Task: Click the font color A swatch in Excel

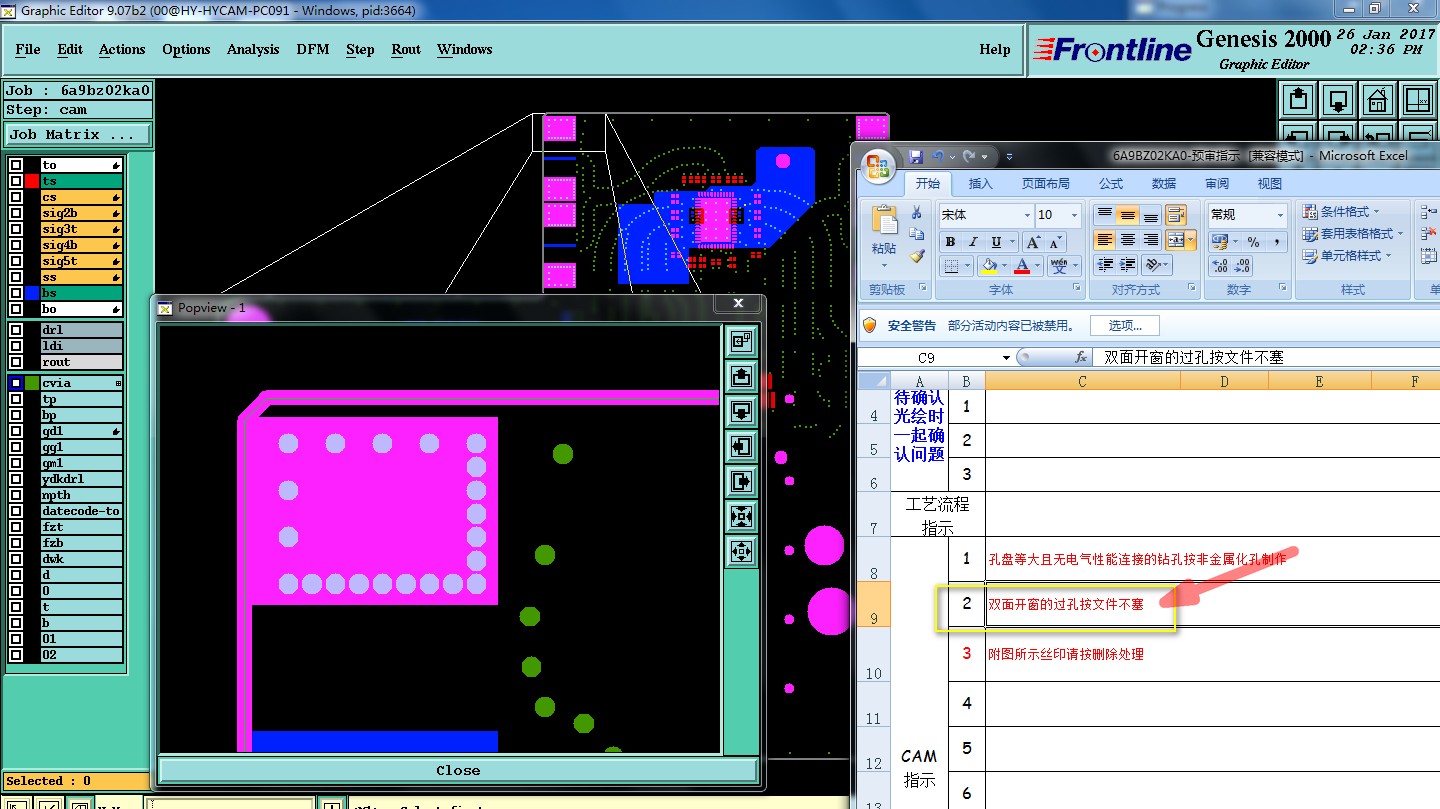Action: (1021, 266)
